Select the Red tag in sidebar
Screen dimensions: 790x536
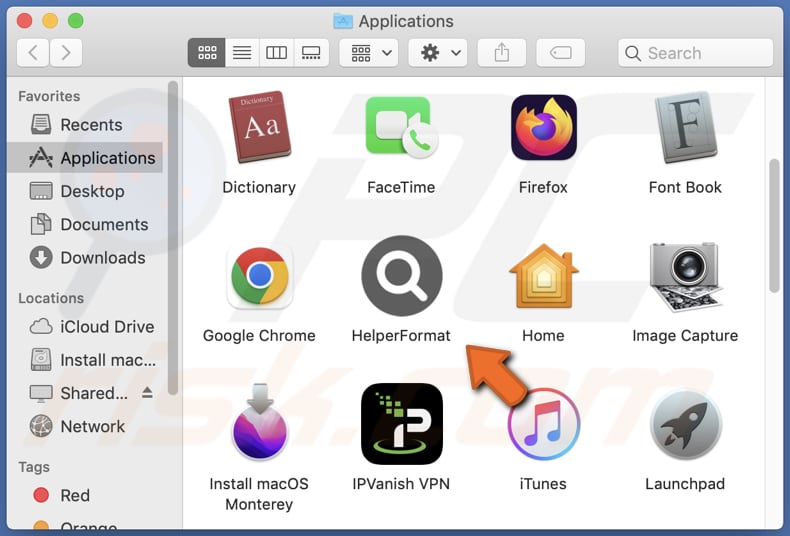(85, 495)
